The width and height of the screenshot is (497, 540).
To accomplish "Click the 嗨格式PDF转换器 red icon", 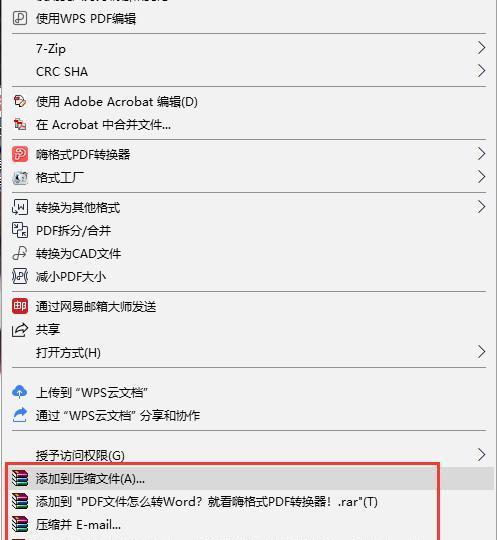I will (20, 154).
